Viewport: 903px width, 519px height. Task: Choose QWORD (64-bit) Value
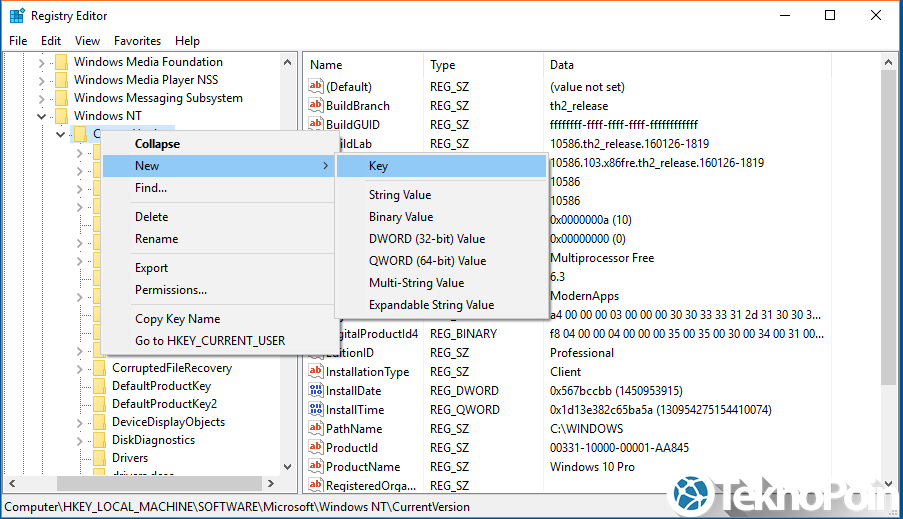pos(441,260)
